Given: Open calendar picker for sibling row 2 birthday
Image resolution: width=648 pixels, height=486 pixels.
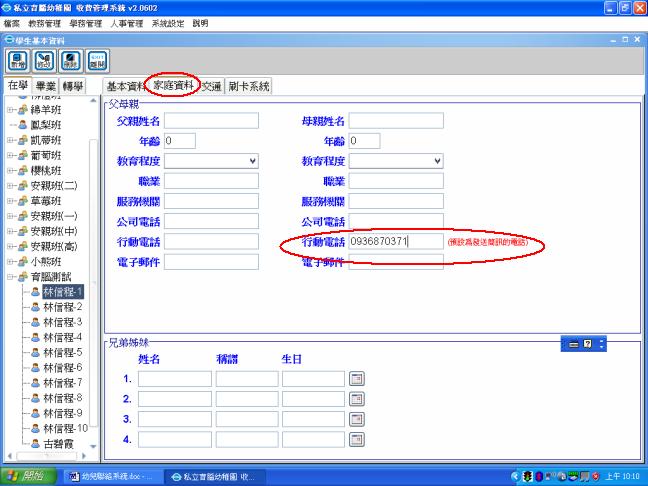Looking at the screenshot, I should tap(357, 399).
